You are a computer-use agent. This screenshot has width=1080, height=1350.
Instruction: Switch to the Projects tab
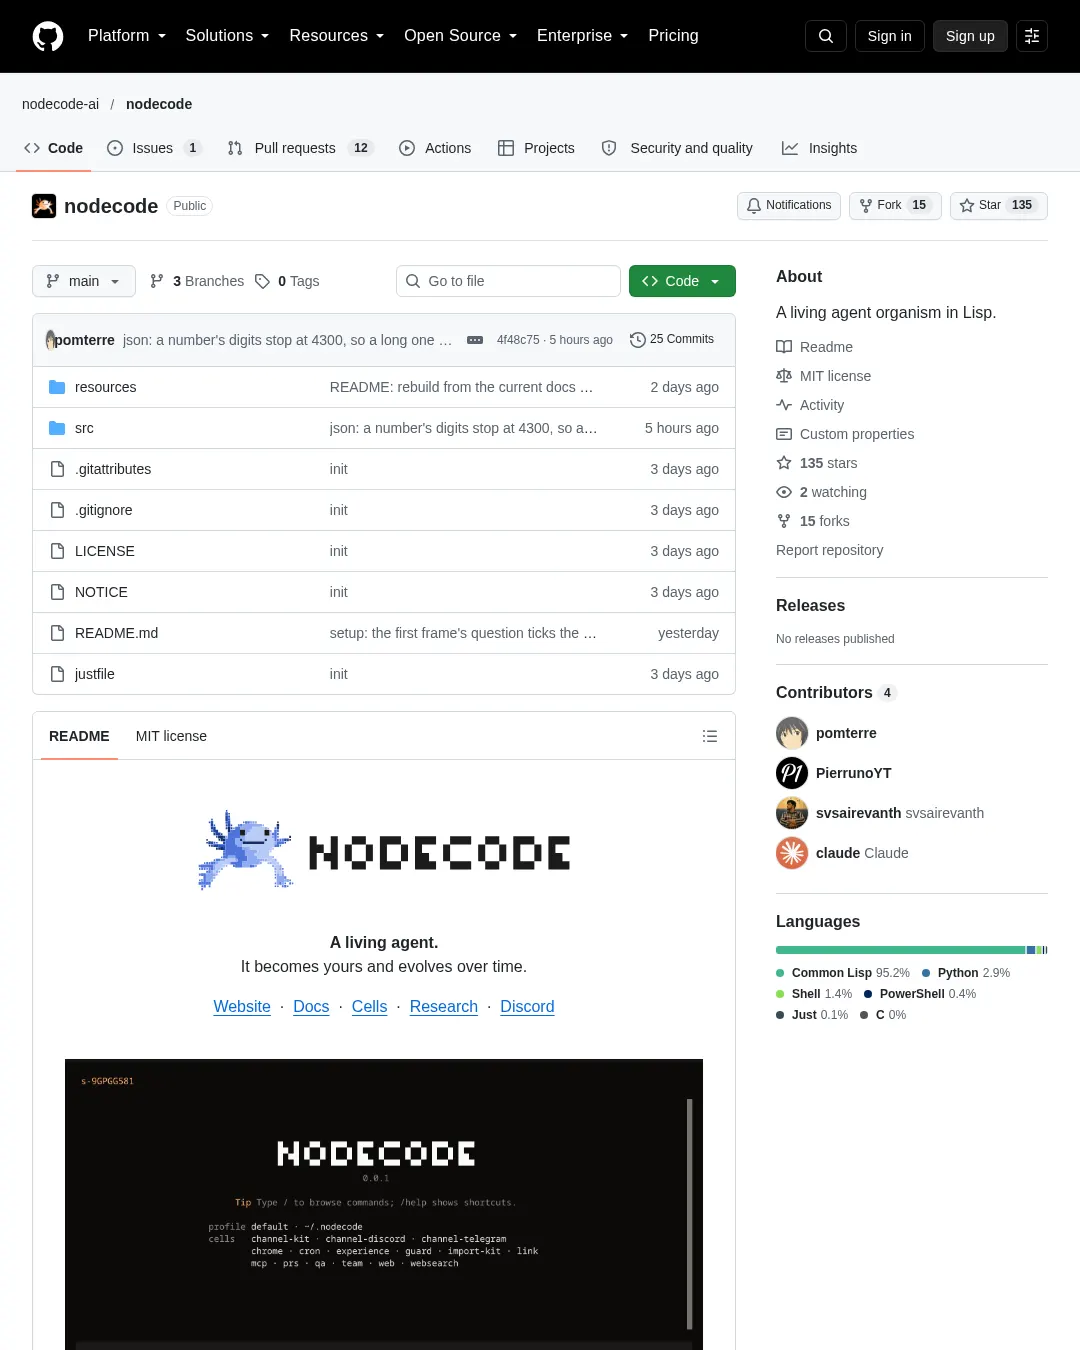[536, 148]
